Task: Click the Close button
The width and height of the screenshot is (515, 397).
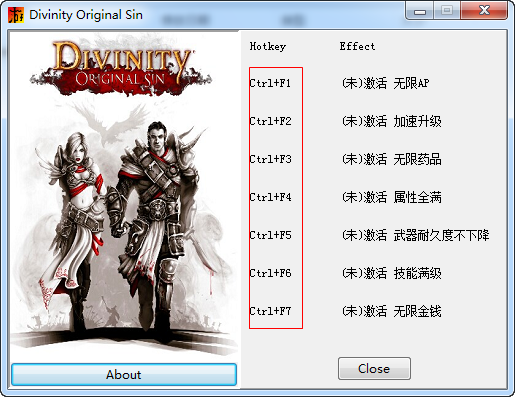Action: coord(374,369)
